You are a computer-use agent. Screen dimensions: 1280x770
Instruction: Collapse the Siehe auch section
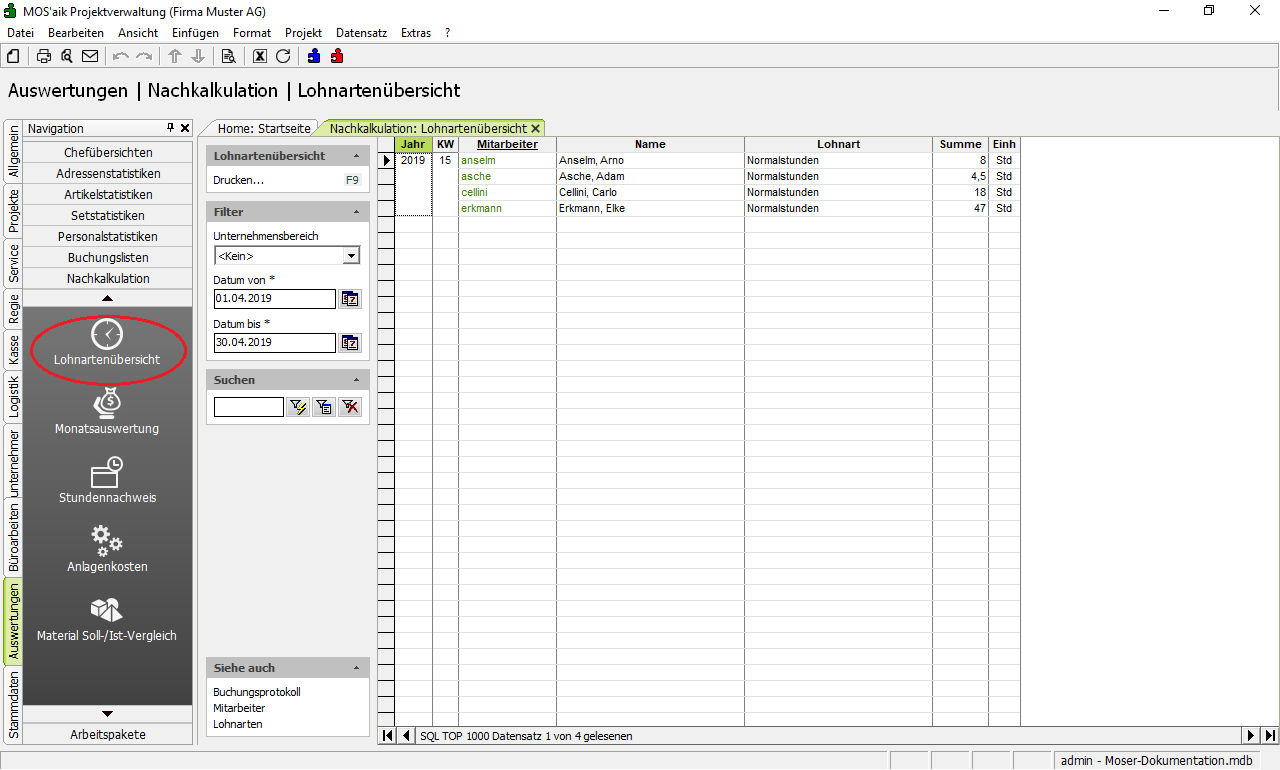point(357,668)
